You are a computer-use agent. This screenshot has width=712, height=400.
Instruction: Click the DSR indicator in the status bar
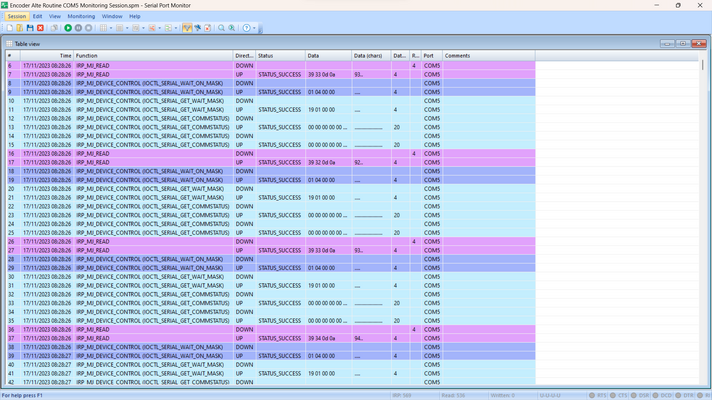[640, 395]
